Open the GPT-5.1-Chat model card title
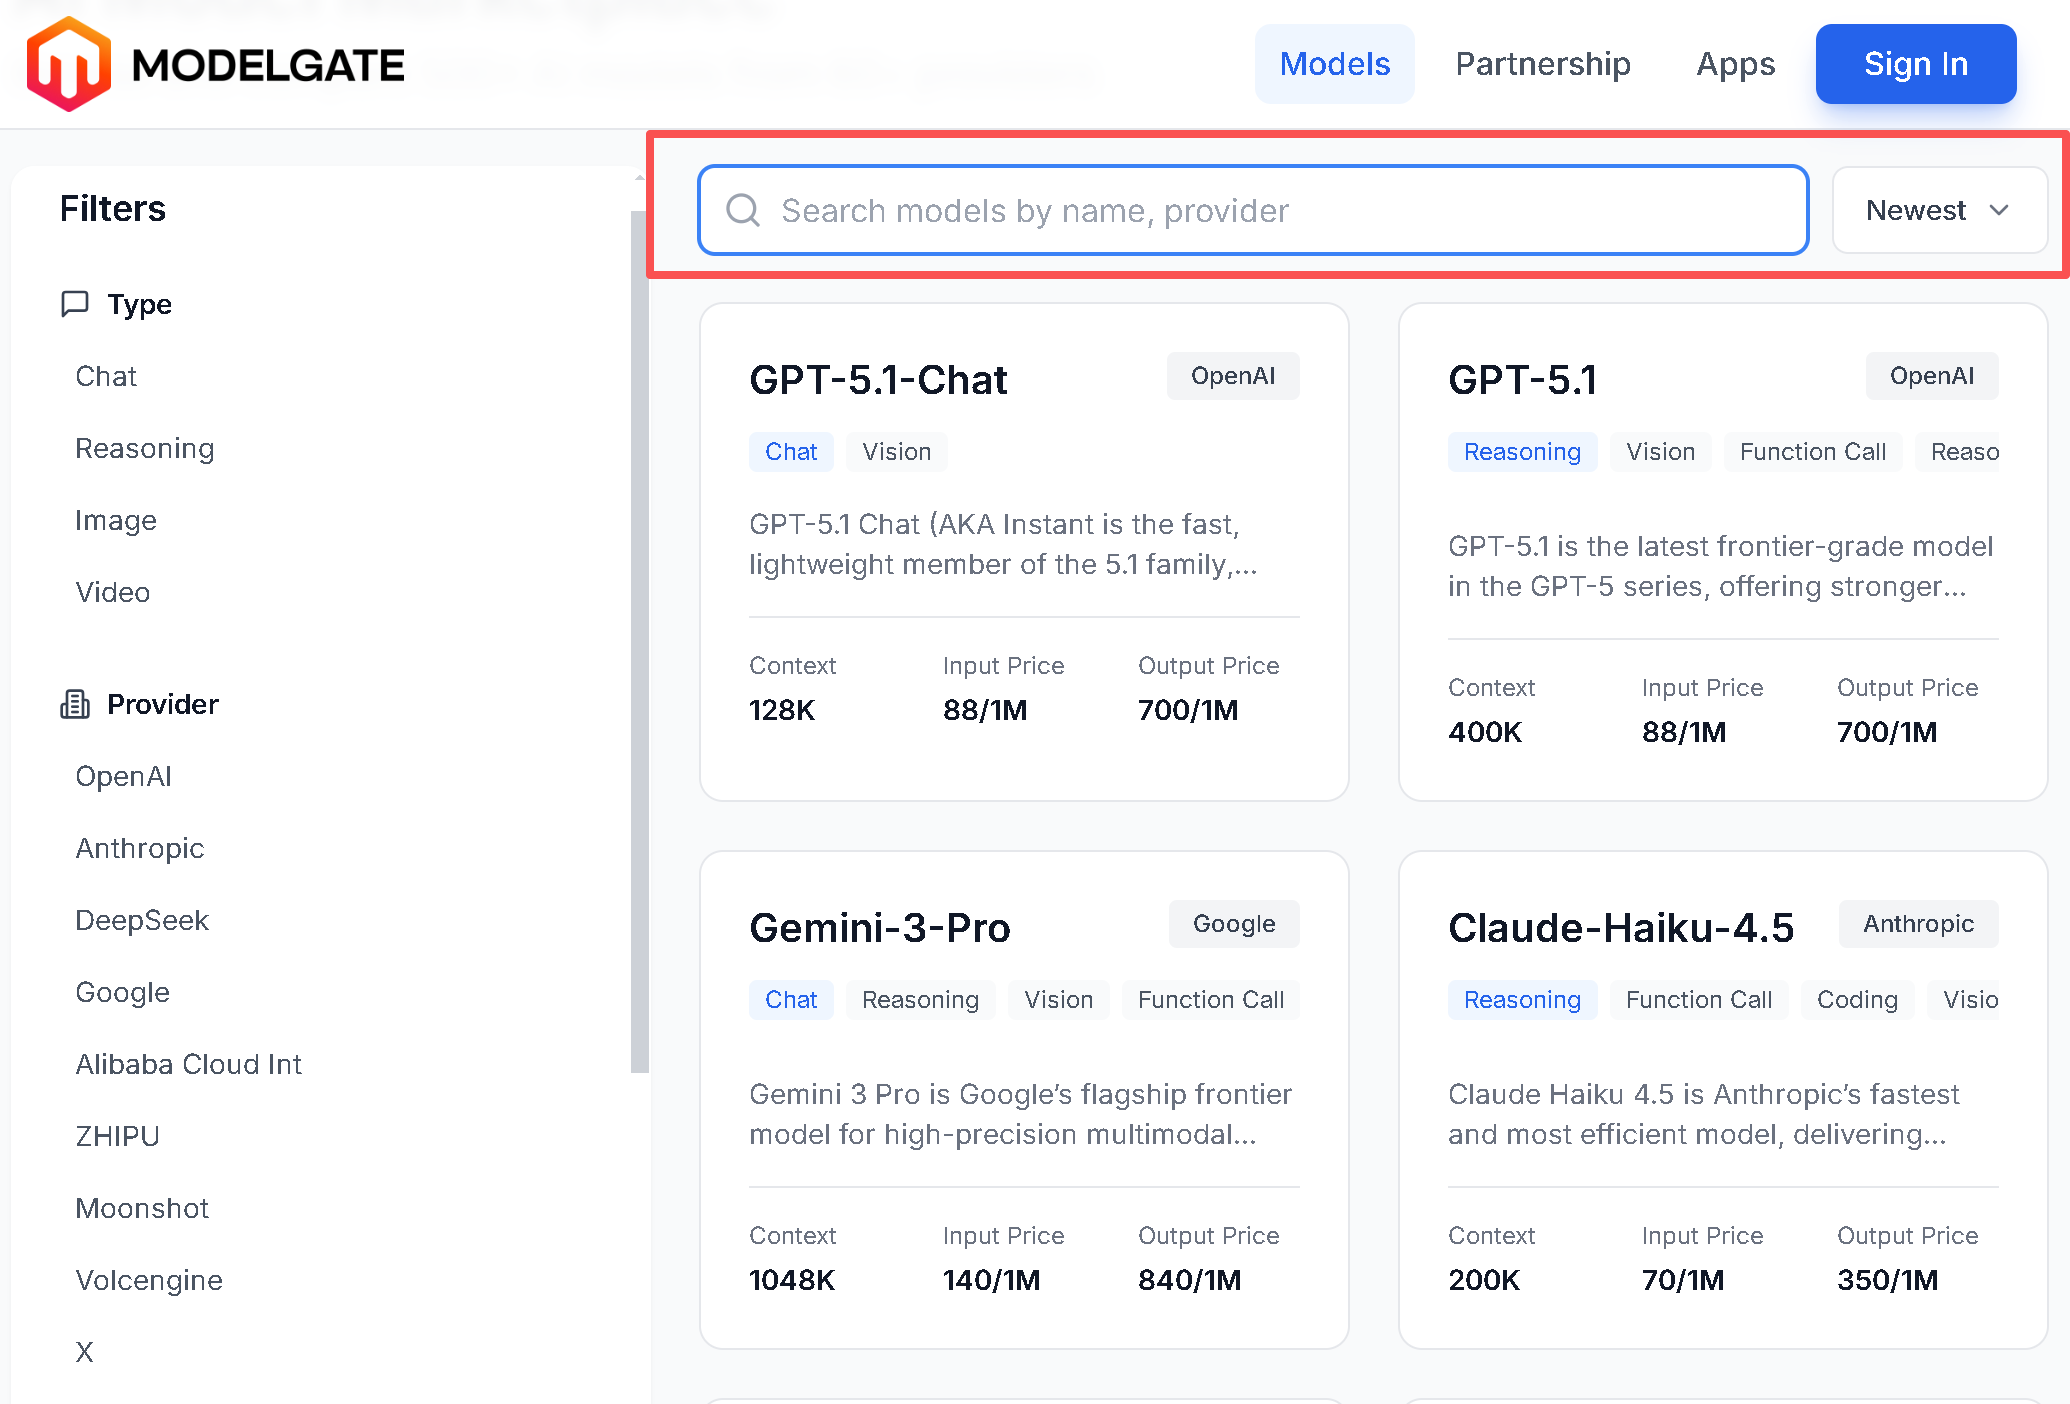2070x1404 pixels. (x=878, y=380)
